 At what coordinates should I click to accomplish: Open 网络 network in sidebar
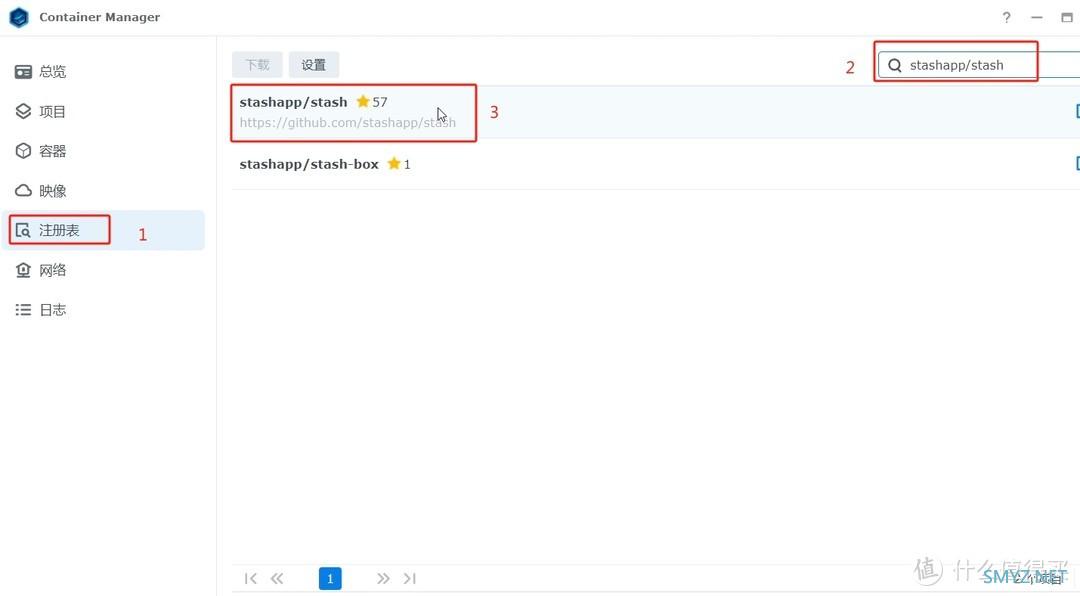[x=103, y=270]
